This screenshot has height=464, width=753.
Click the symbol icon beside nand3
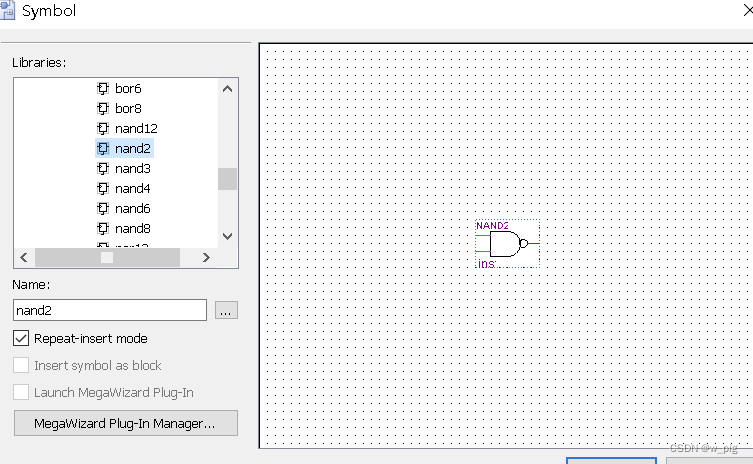(103, 169)
